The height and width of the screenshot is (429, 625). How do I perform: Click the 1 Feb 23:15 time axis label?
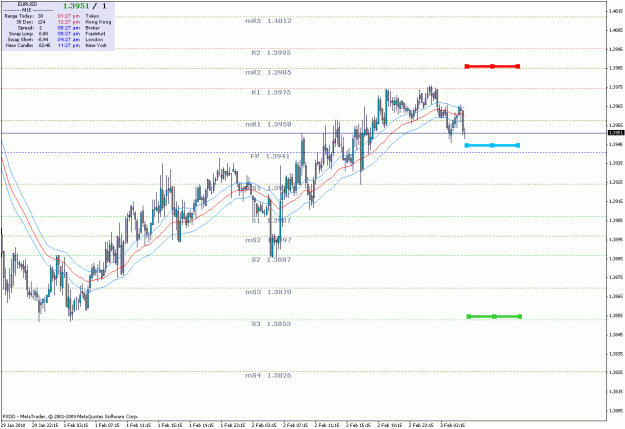point(233,425)
